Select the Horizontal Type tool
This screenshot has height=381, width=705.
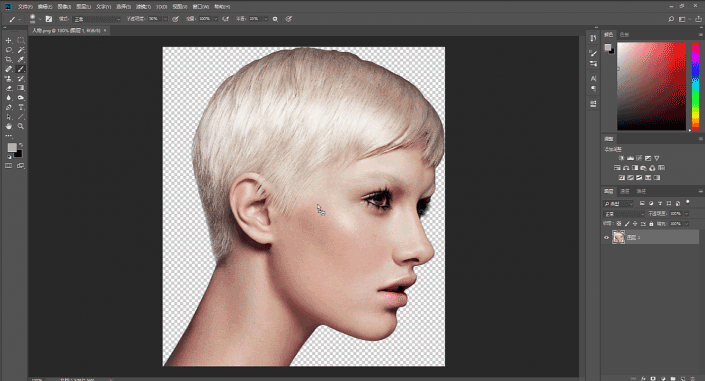(21, 107)
